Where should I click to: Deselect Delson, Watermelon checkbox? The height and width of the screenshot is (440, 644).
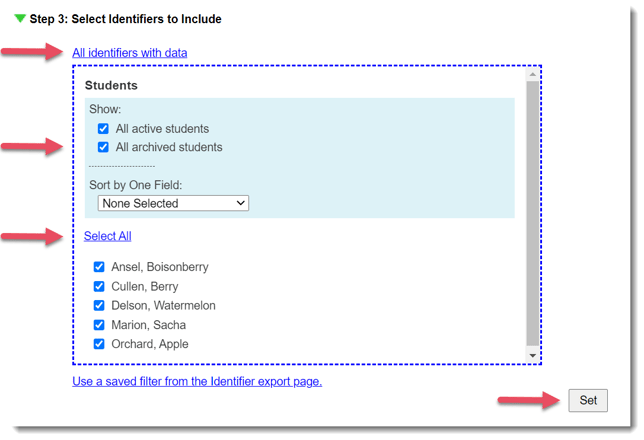pos(99,306)
